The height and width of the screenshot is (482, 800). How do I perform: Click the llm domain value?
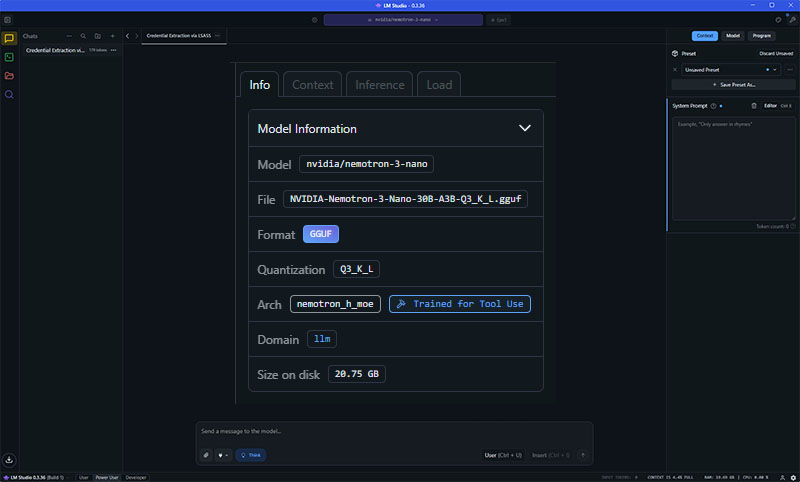(322, 339)
